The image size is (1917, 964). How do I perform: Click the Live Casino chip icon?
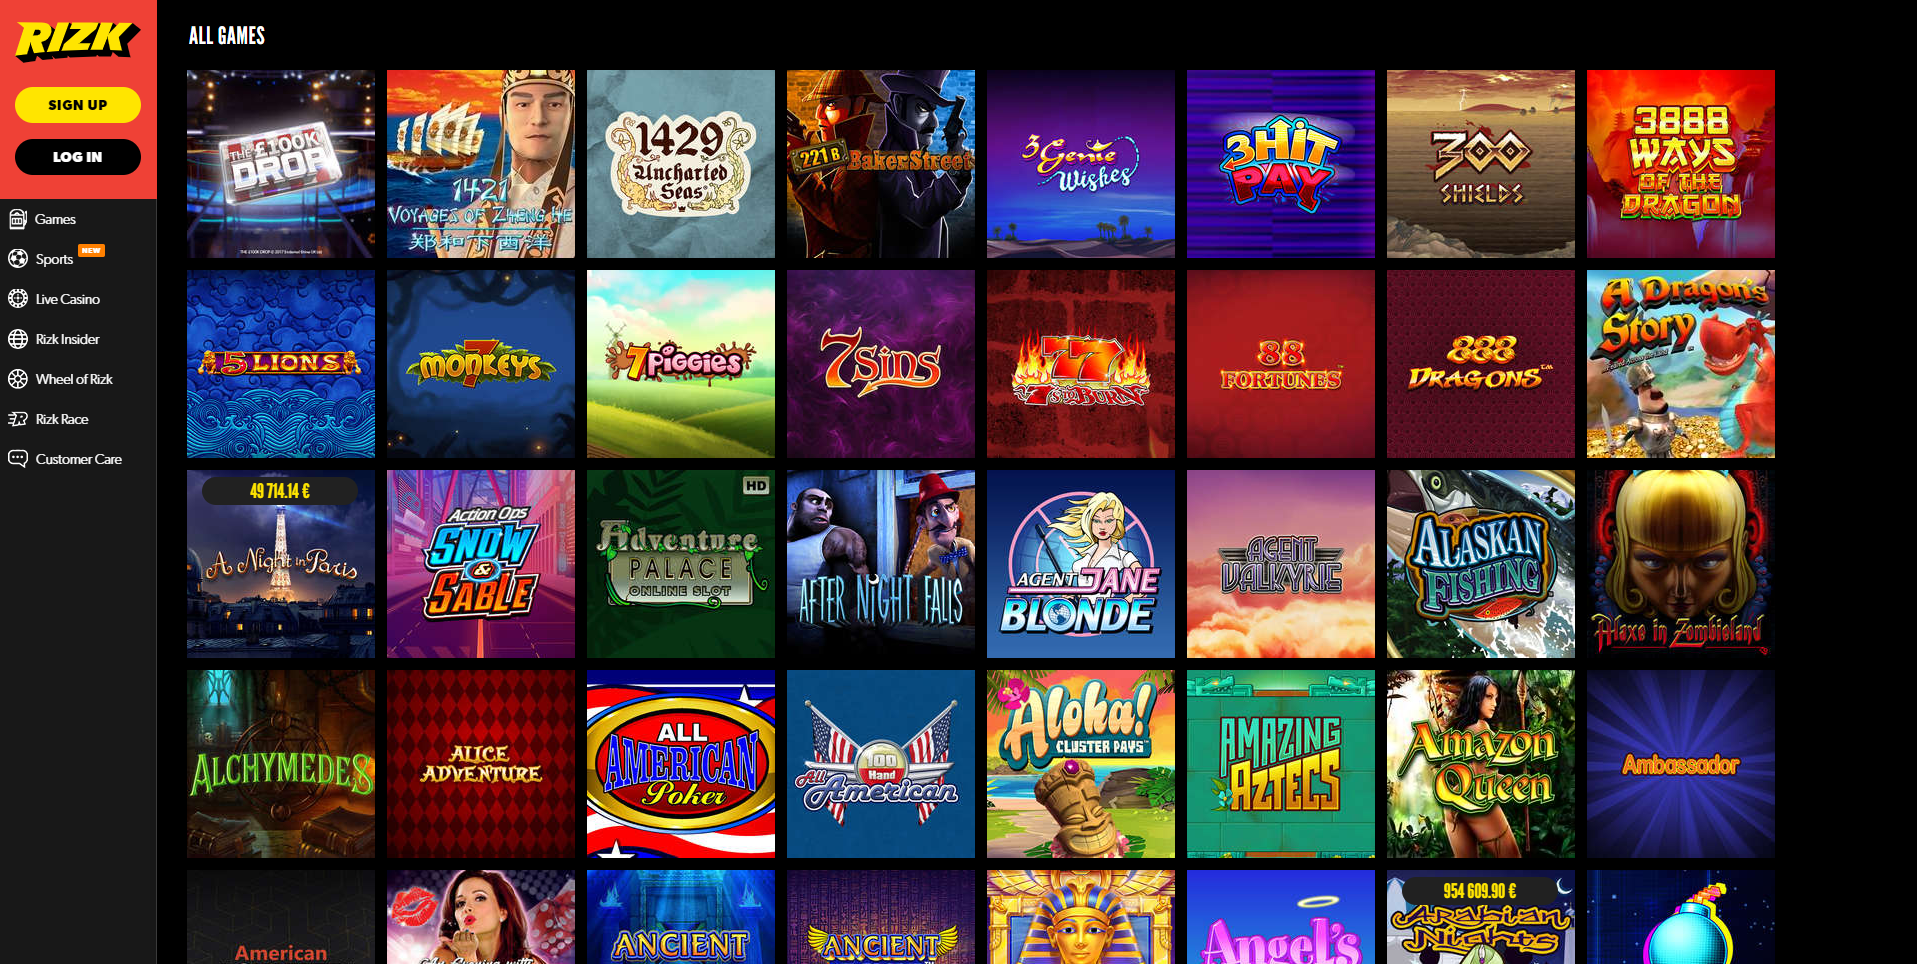tap(18, 299)
